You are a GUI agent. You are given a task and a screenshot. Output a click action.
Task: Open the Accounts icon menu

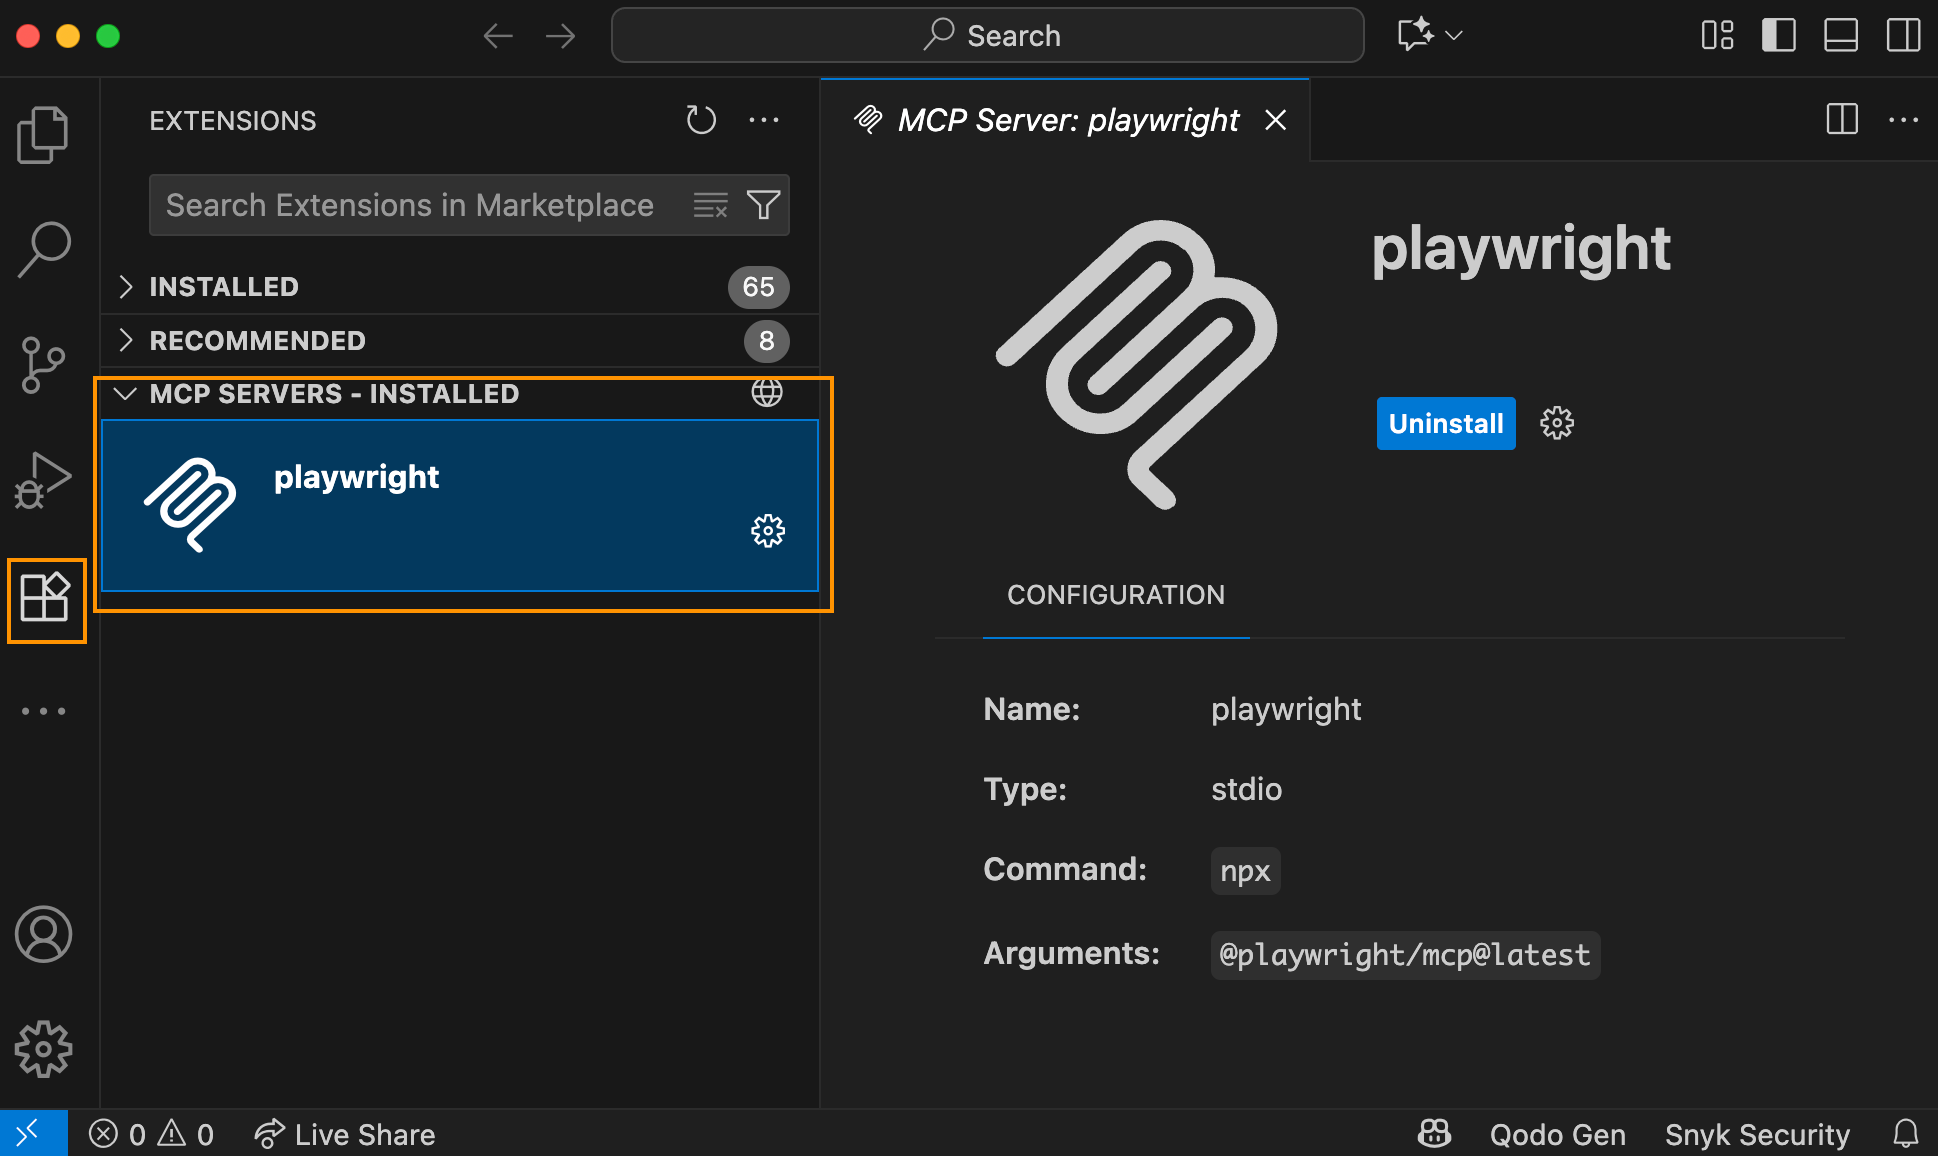pos(43,934)
